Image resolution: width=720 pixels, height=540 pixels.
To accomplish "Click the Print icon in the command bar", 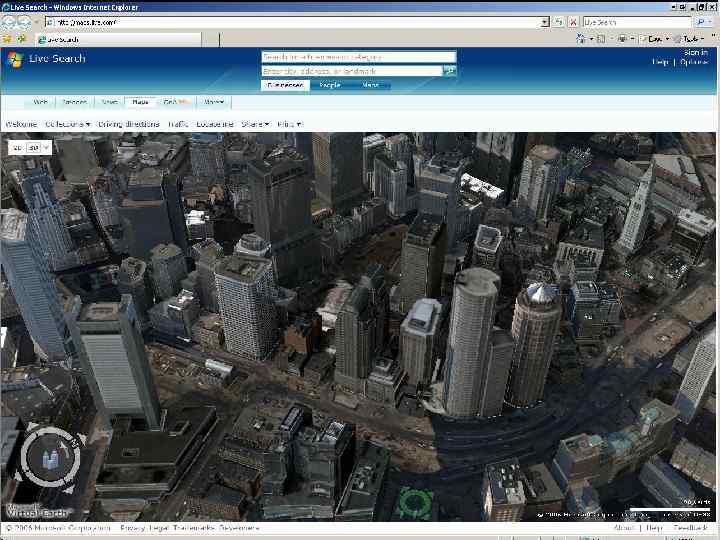I will [622, 39].
